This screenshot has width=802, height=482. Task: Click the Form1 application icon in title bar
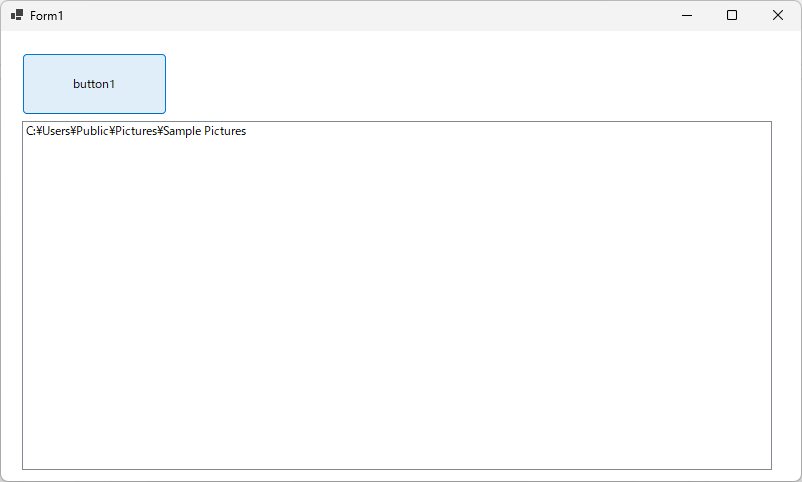(17, 15)
